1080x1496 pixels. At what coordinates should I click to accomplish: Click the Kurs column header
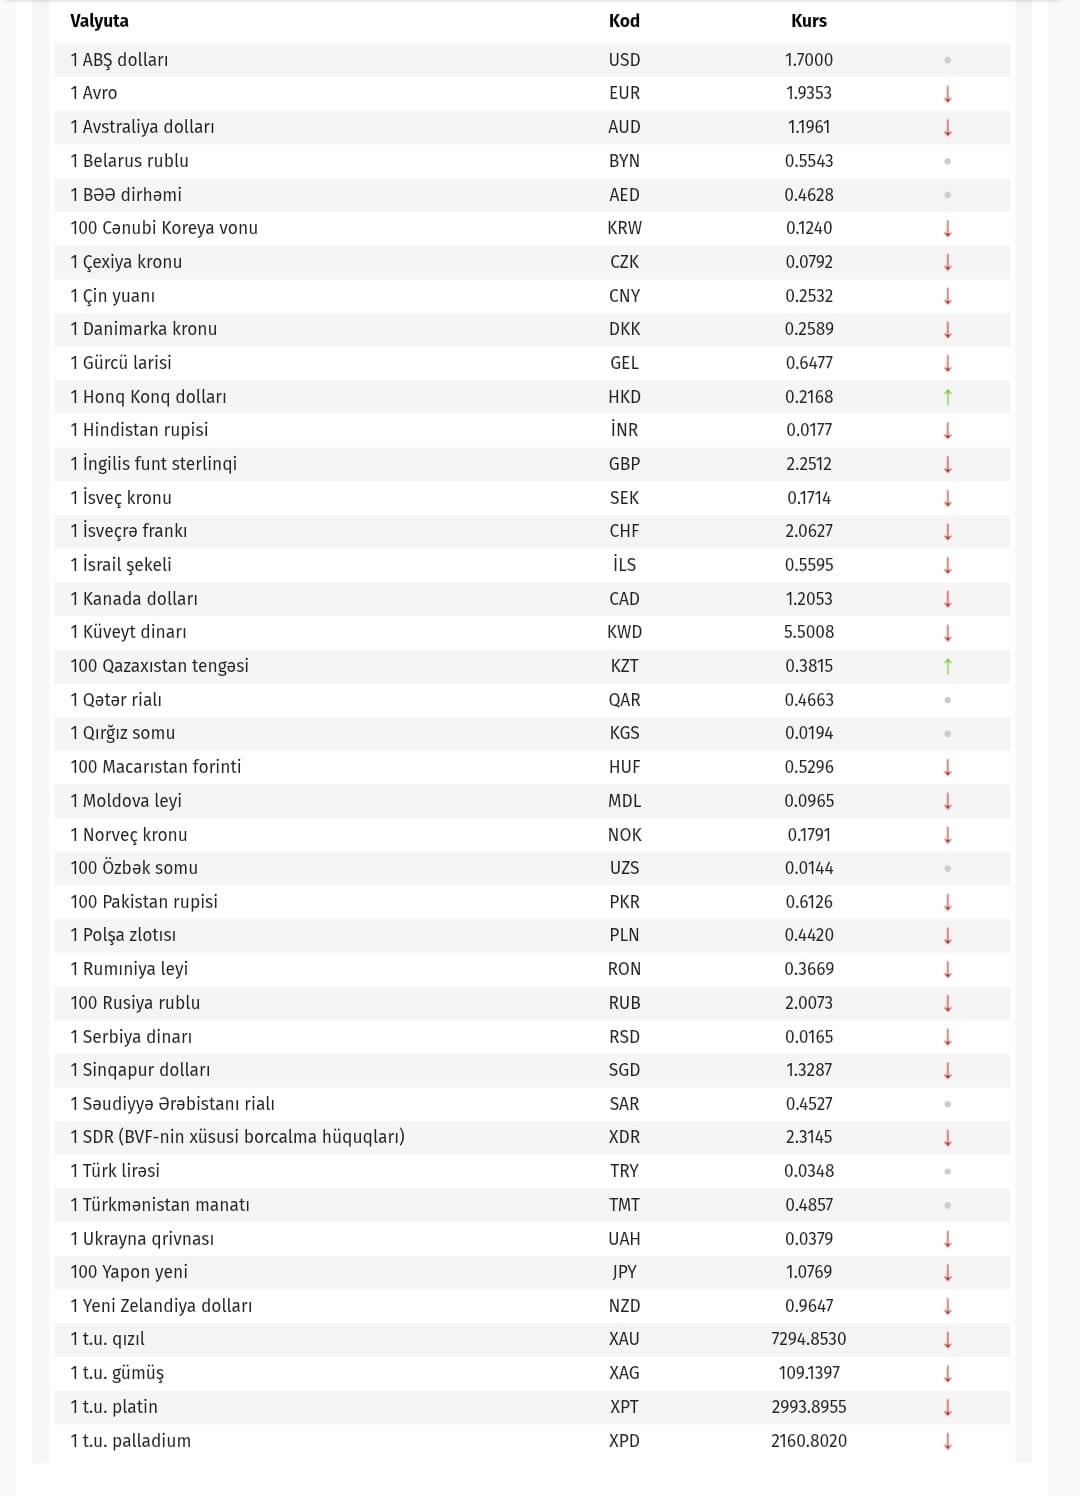point(809,21)
